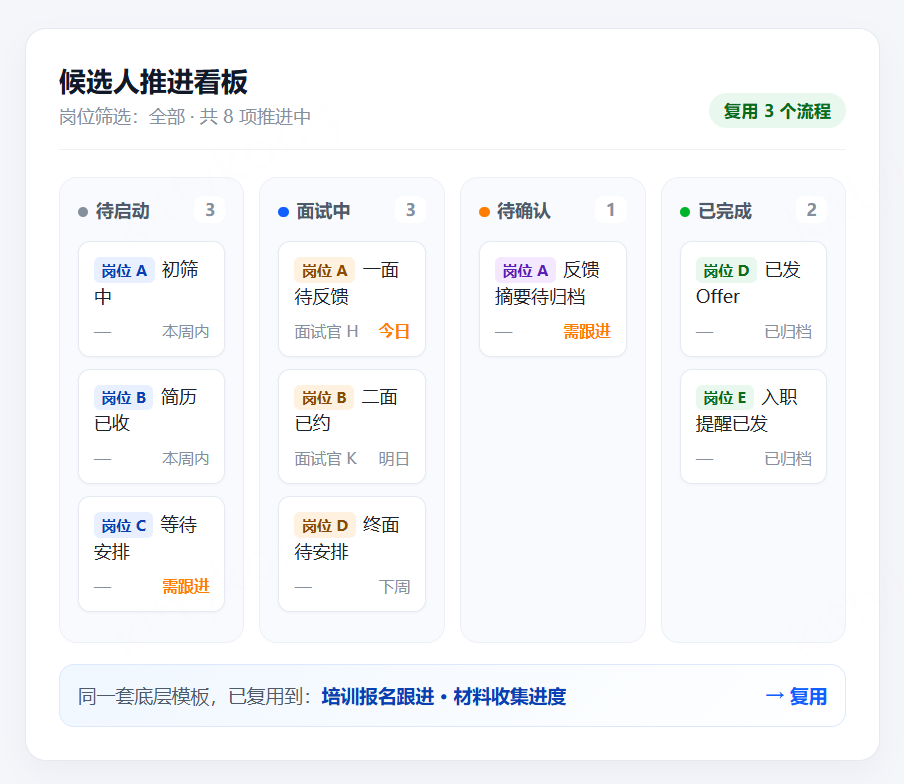Screen dimensions: 904x784
Task: Click the blue status dot before 面试中
Action: click(x=283, y=212)
